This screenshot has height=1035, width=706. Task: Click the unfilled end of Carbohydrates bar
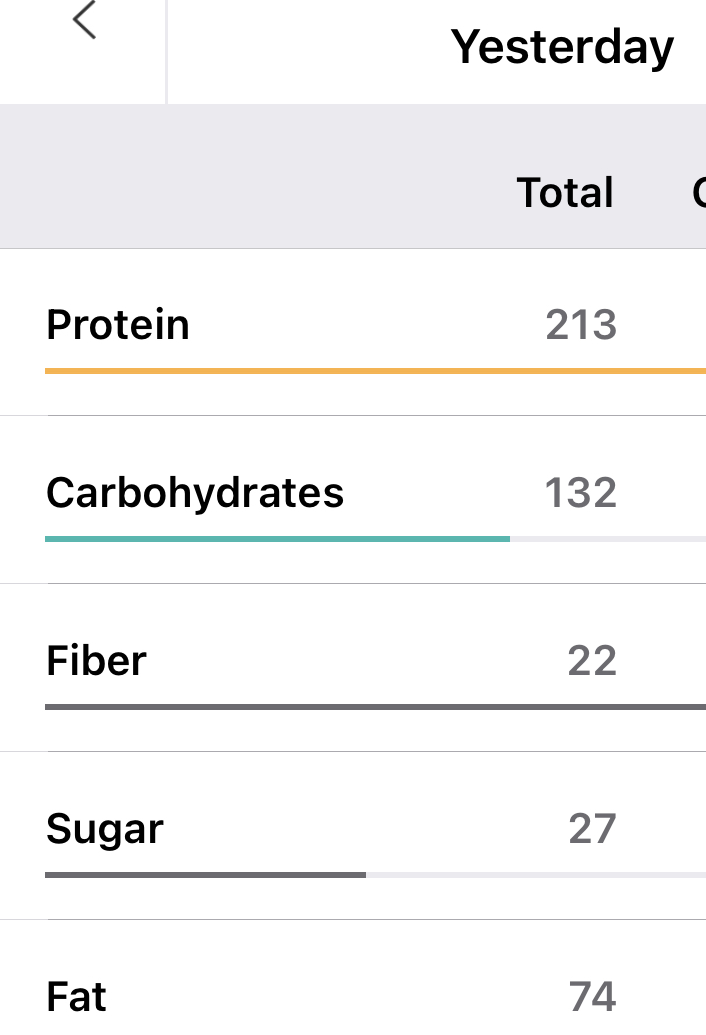[608, 538]
